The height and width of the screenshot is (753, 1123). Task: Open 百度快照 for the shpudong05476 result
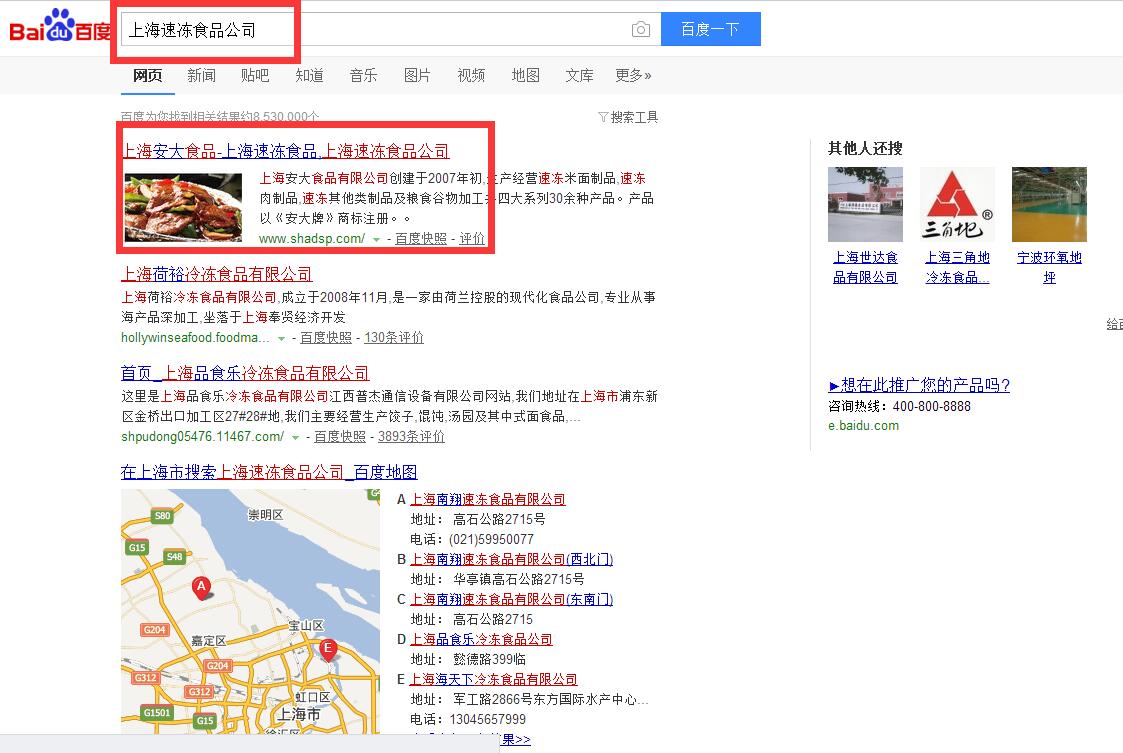[x=340, y=436]
